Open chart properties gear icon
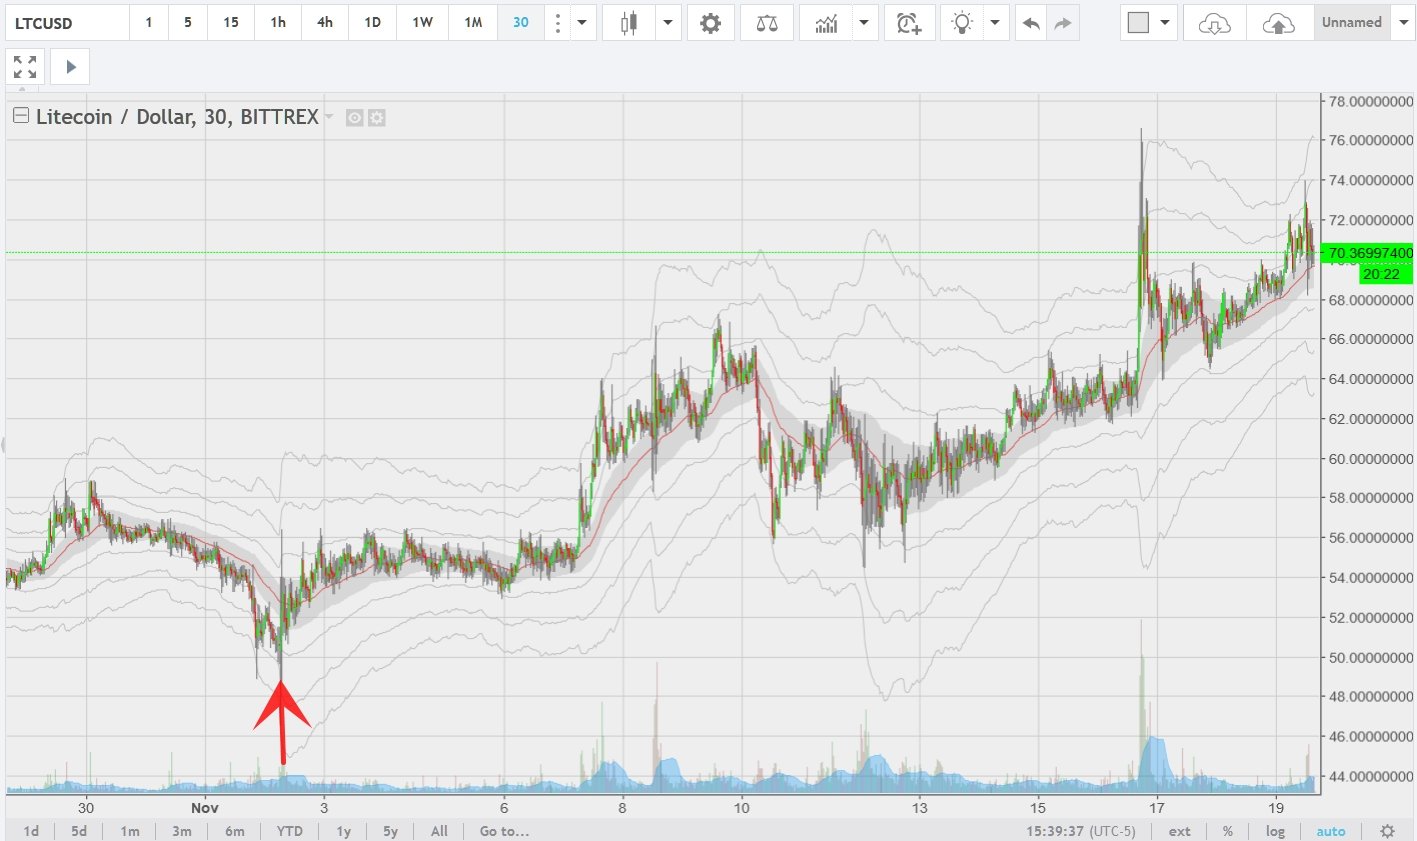 [710, 22]
